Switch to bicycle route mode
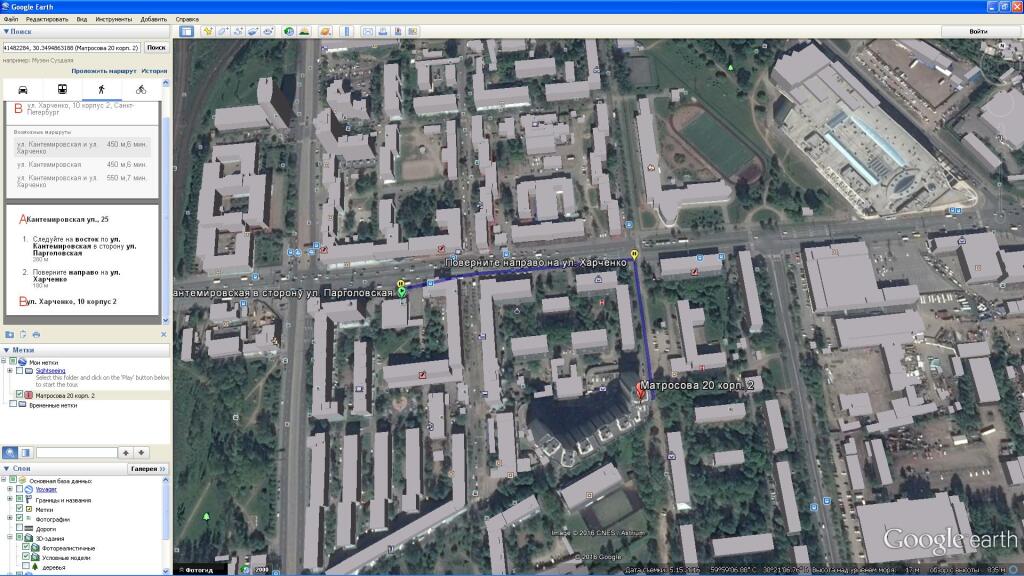Image resolution: width=1024 pixels, height=576 pixels. (x=141, y=89)
